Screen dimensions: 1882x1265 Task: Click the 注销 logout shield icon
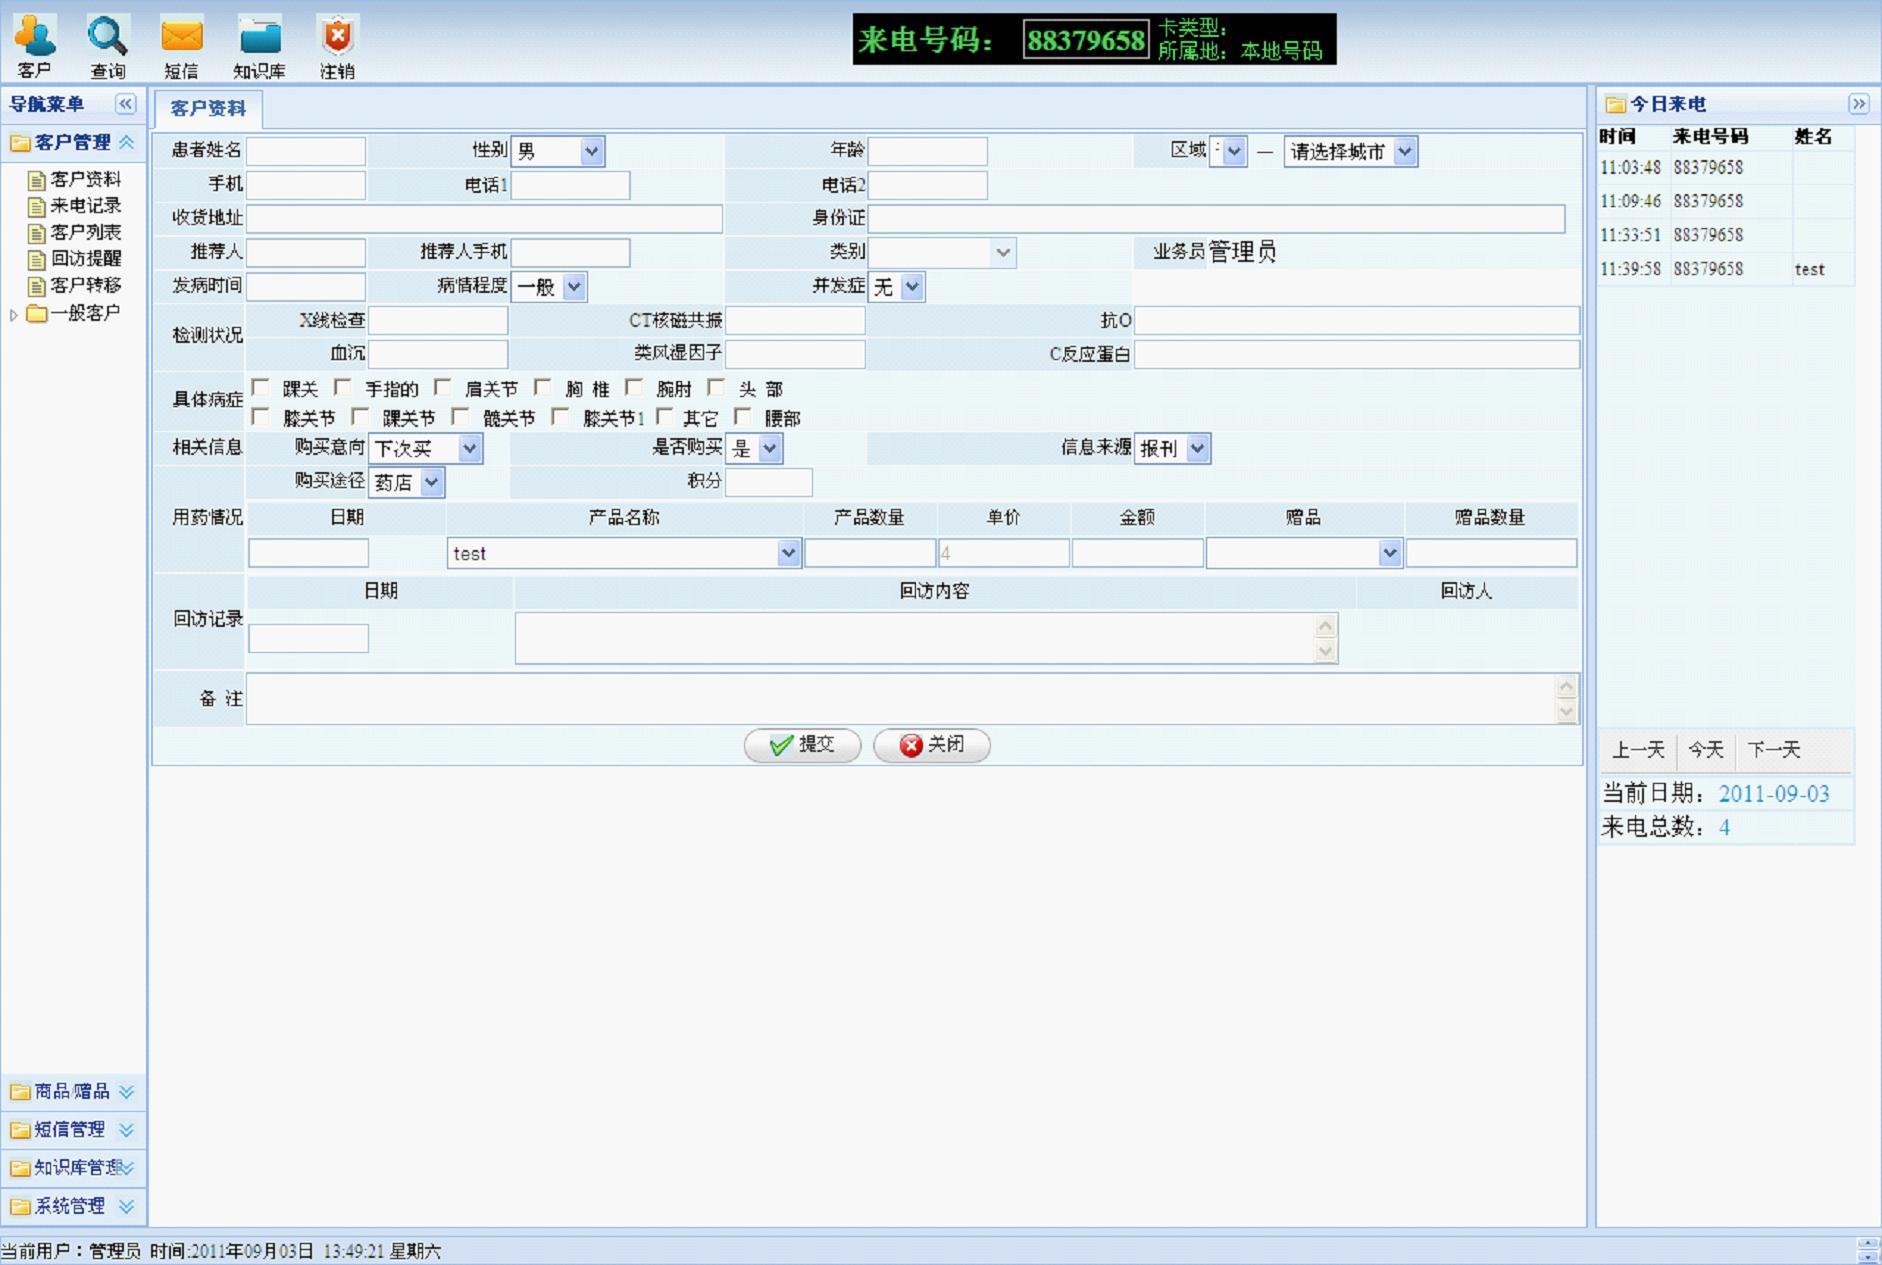tap(338, 45)
